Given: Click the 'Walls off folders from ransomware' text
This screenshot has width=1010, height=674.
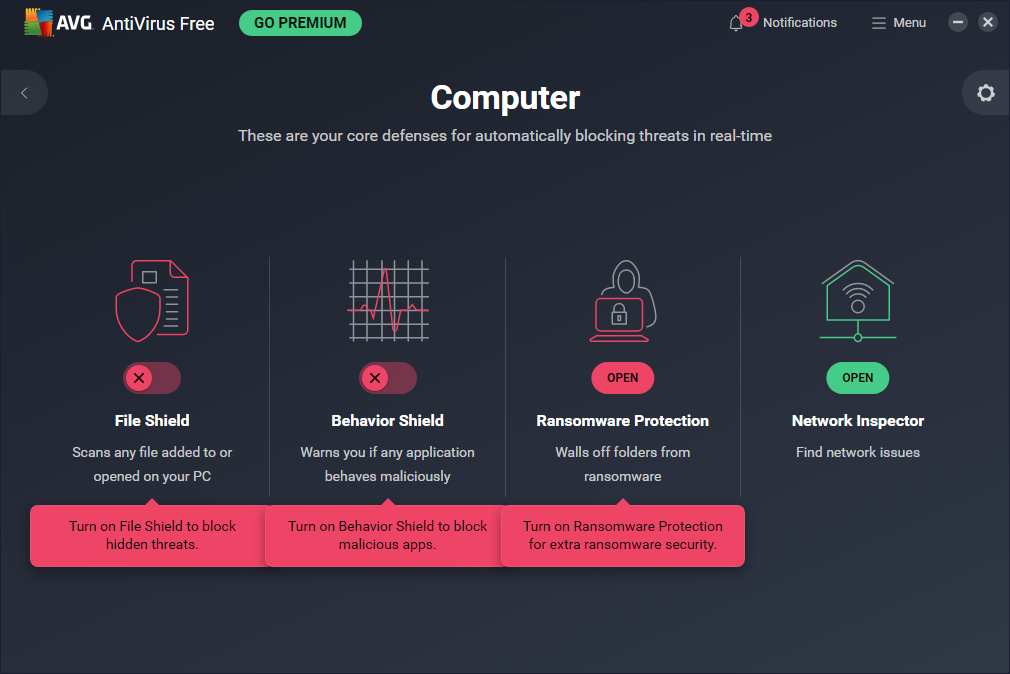Looking at the screenshot, I should point(623,464).
